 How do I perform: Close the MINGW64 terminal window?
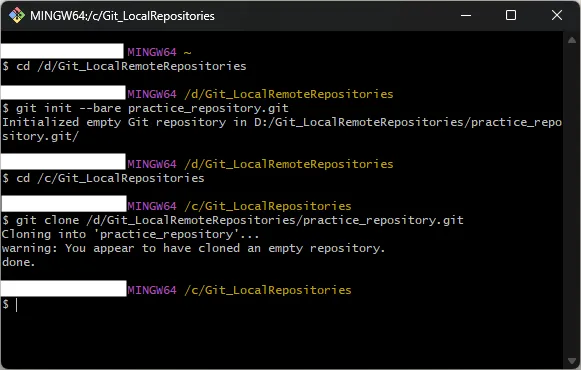coord(557,16)
